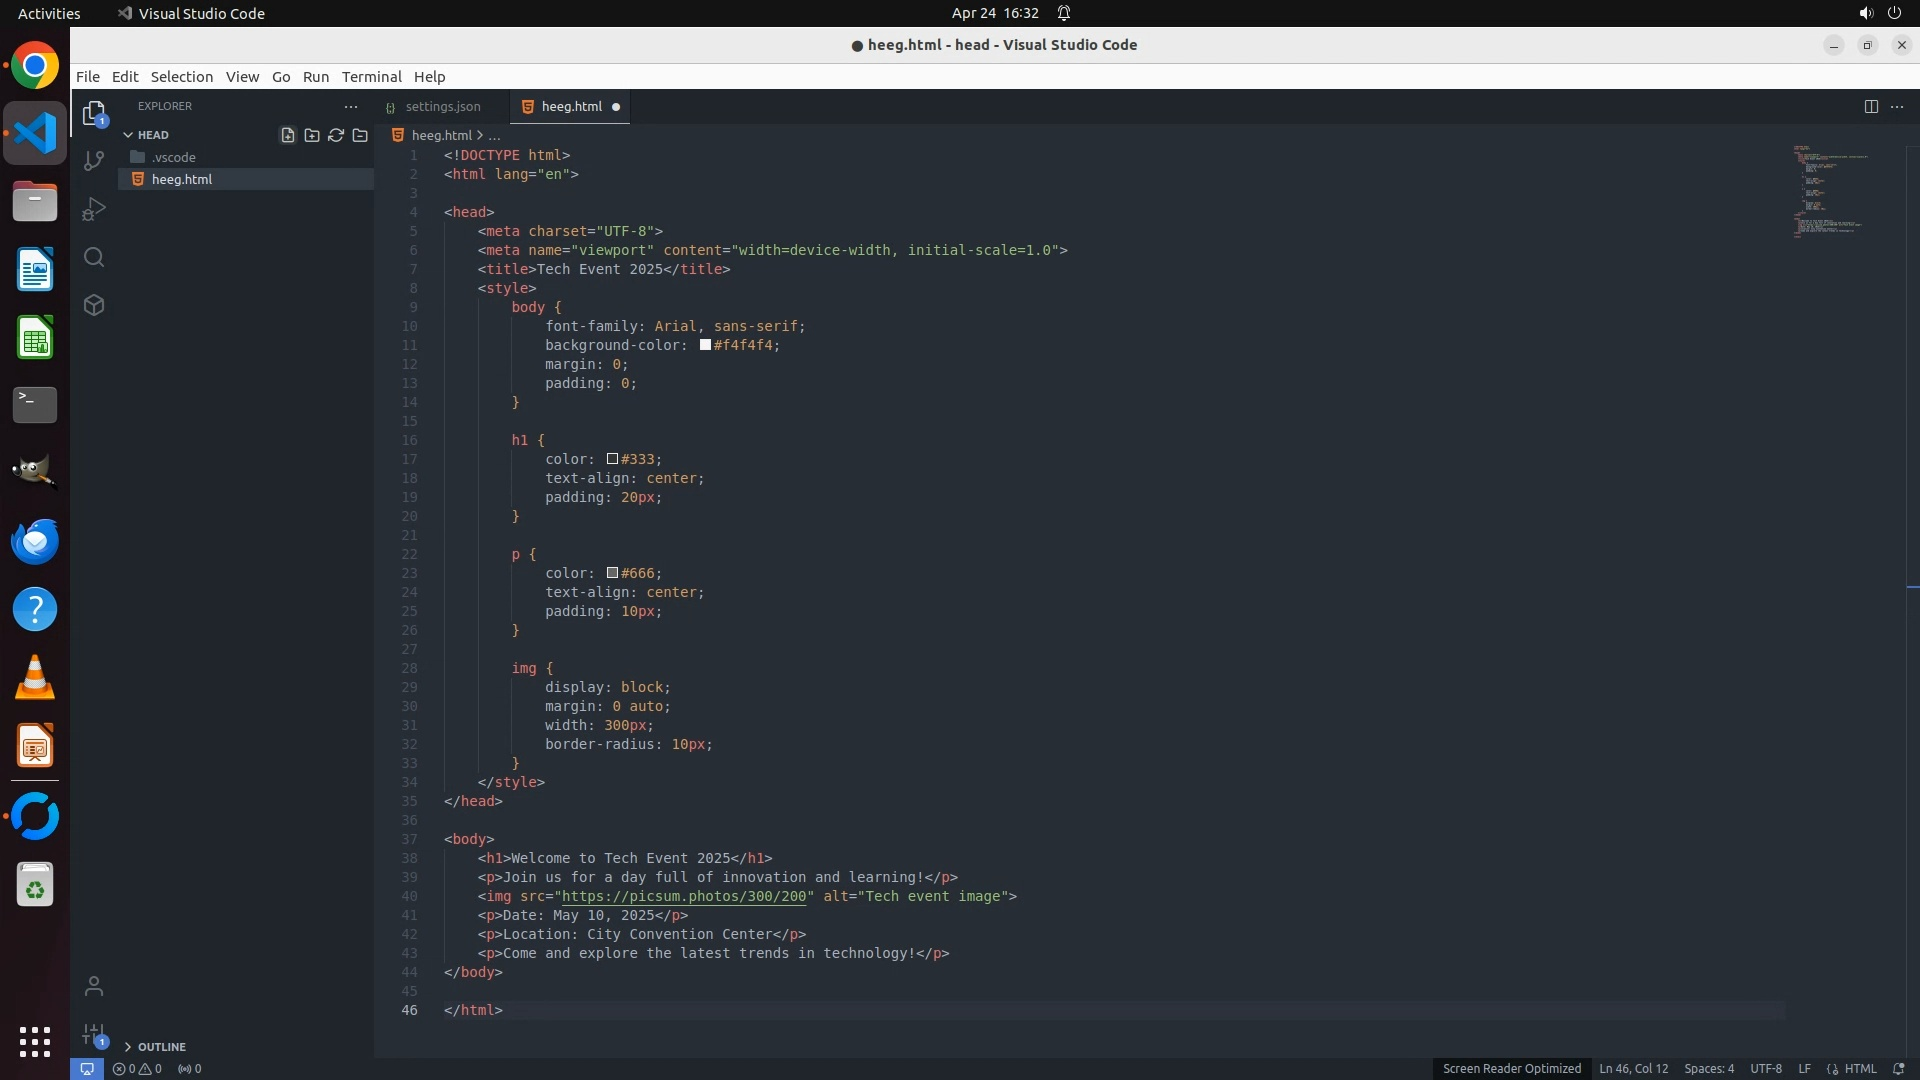Open the Source Control view
The image size is (1920, 1080).
coord(94,161)
